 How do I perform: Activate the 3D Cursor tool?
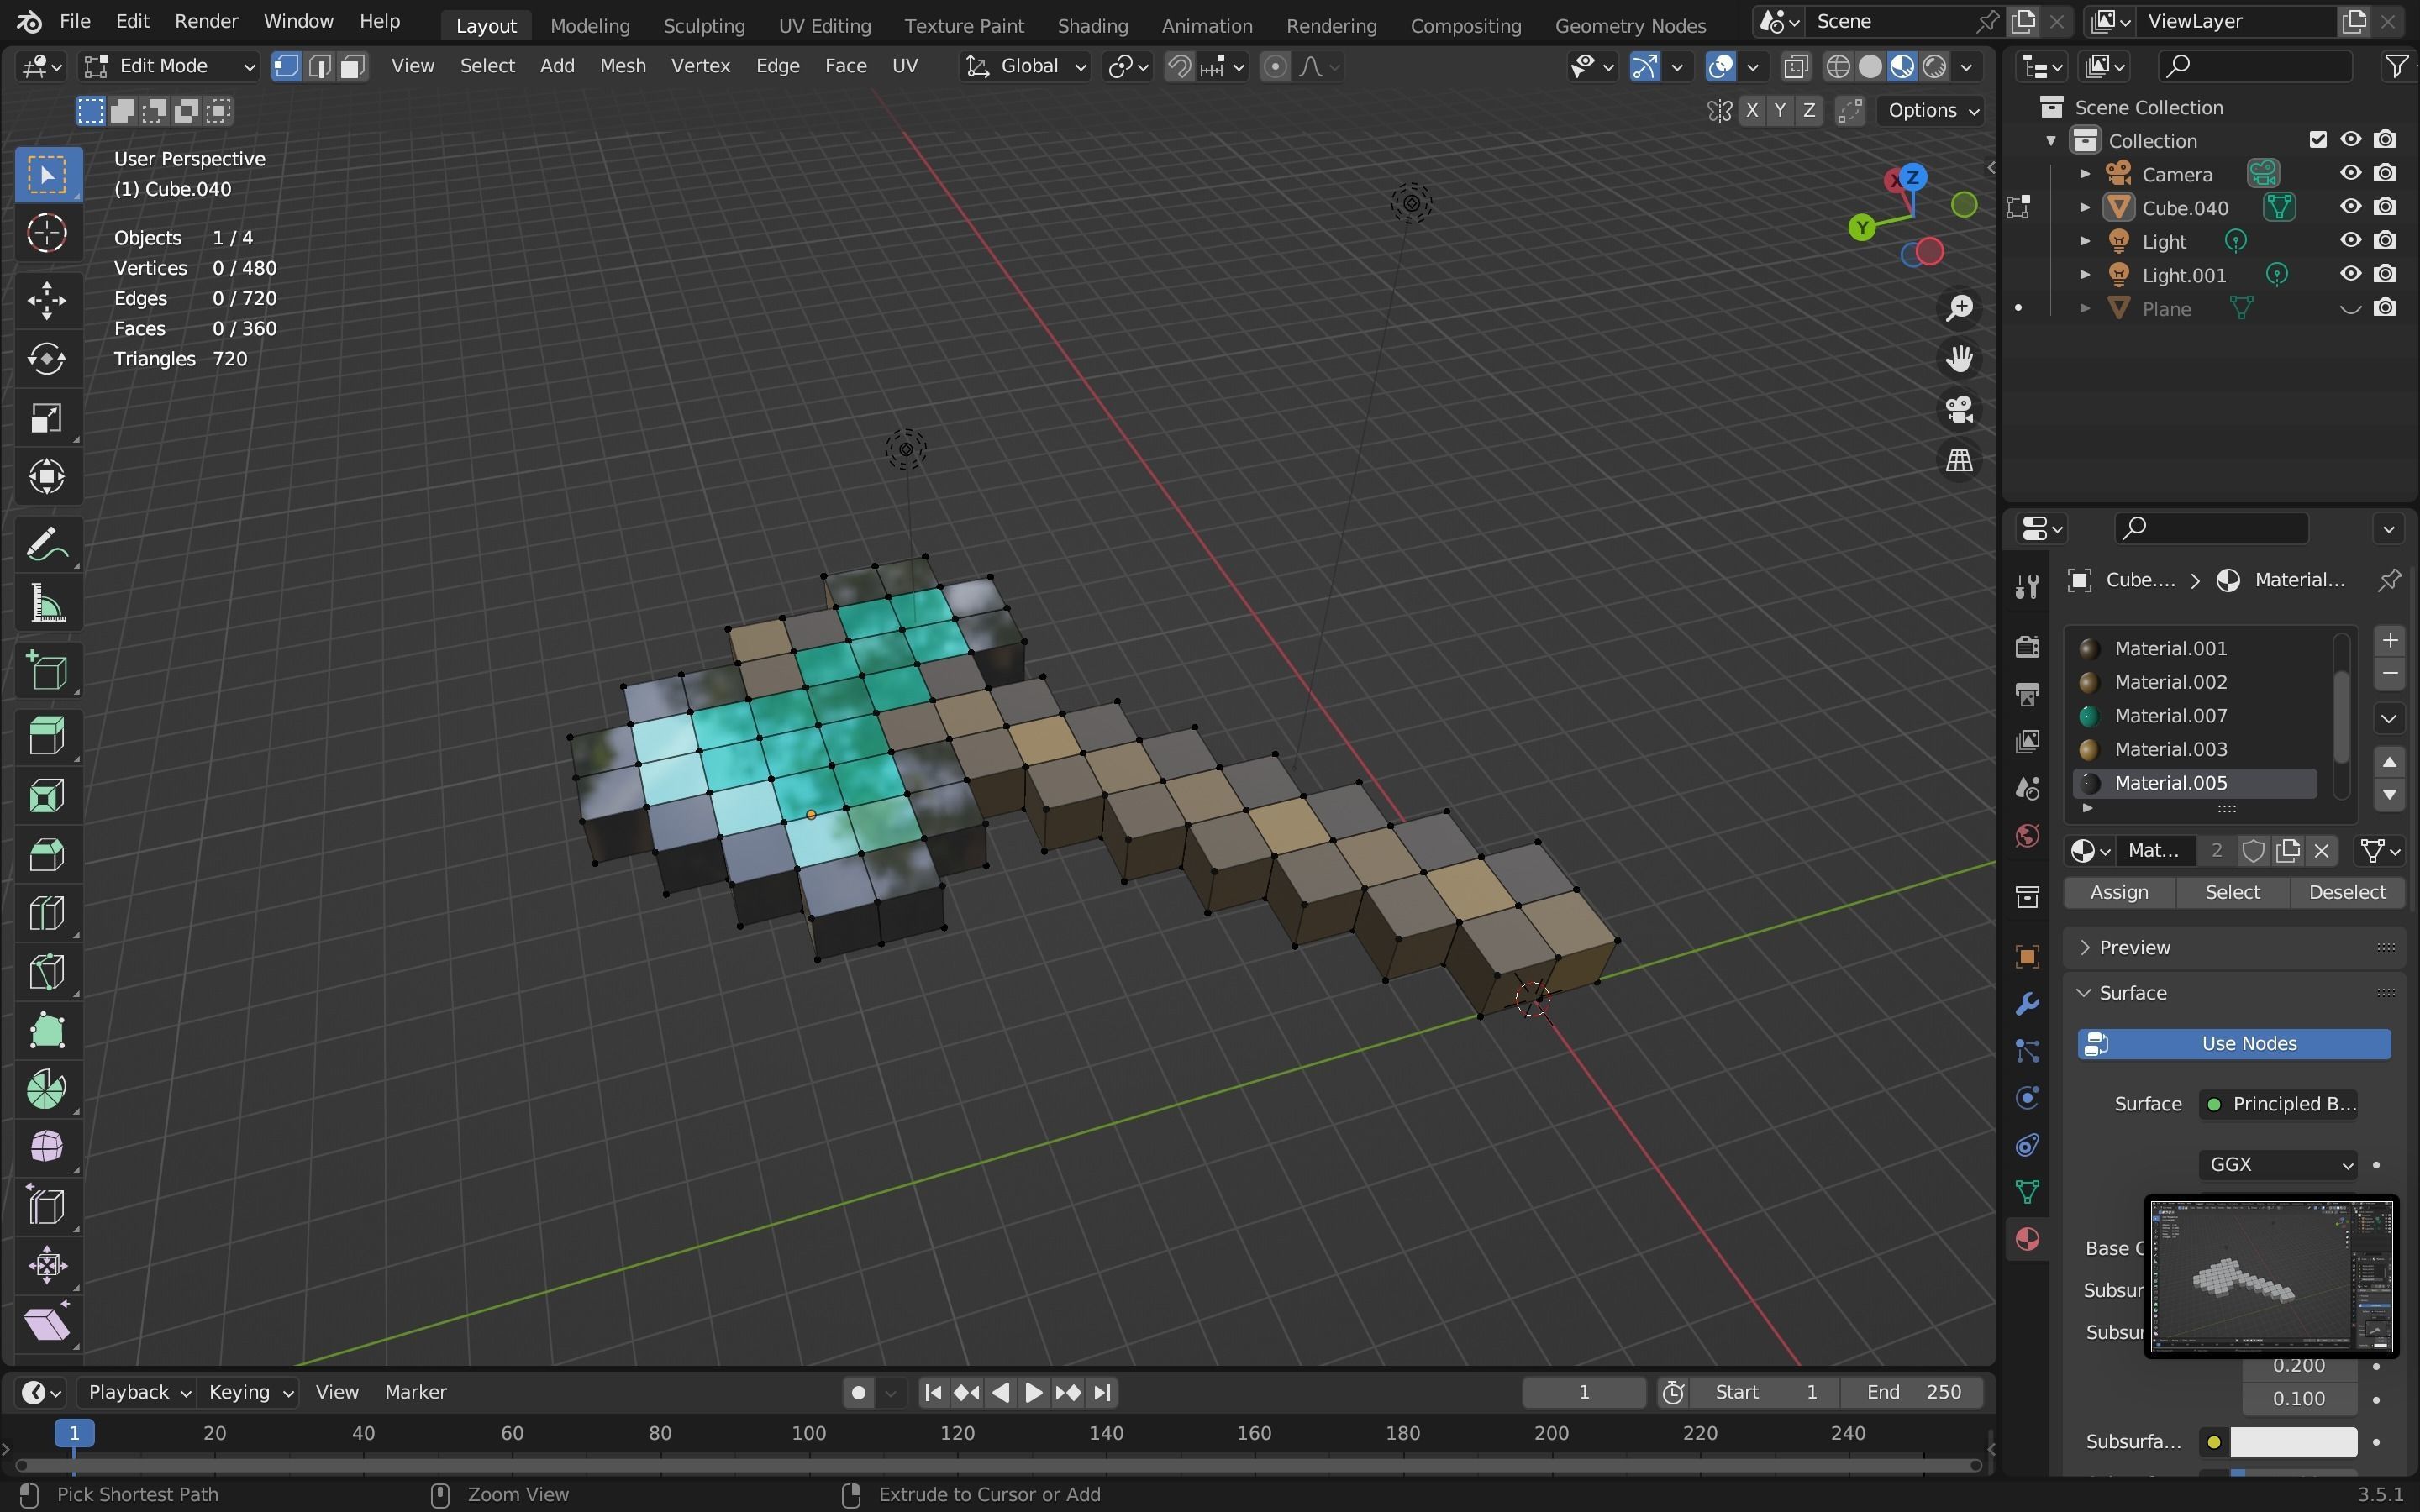[47, 234]
